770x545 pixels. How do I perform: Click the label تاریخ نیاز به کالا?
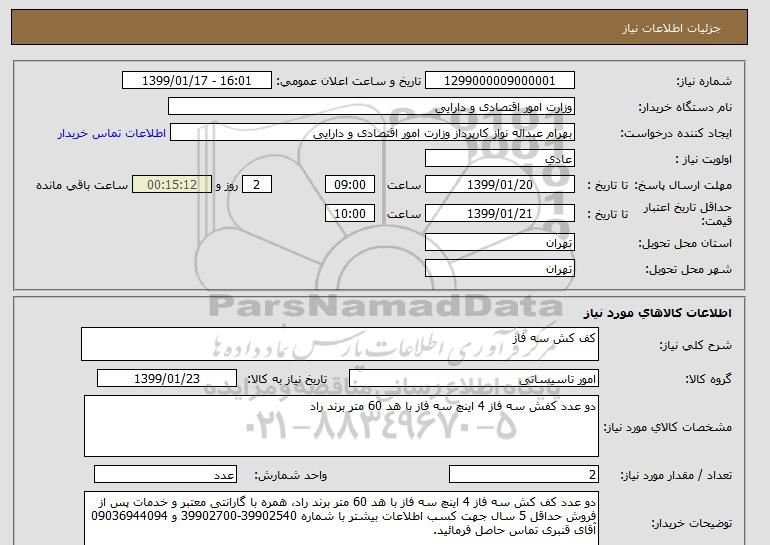(286, 379)
